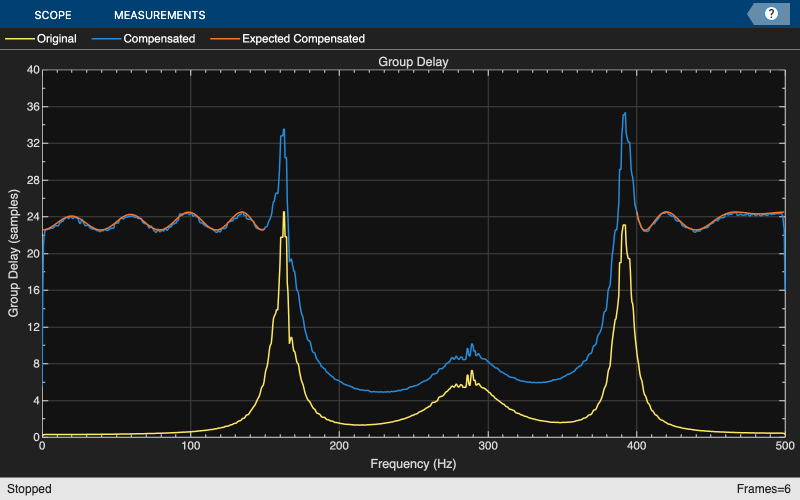Screen dimensions: 800x500
Task: Click the help question mark icon
Action: tap(771, 14)
